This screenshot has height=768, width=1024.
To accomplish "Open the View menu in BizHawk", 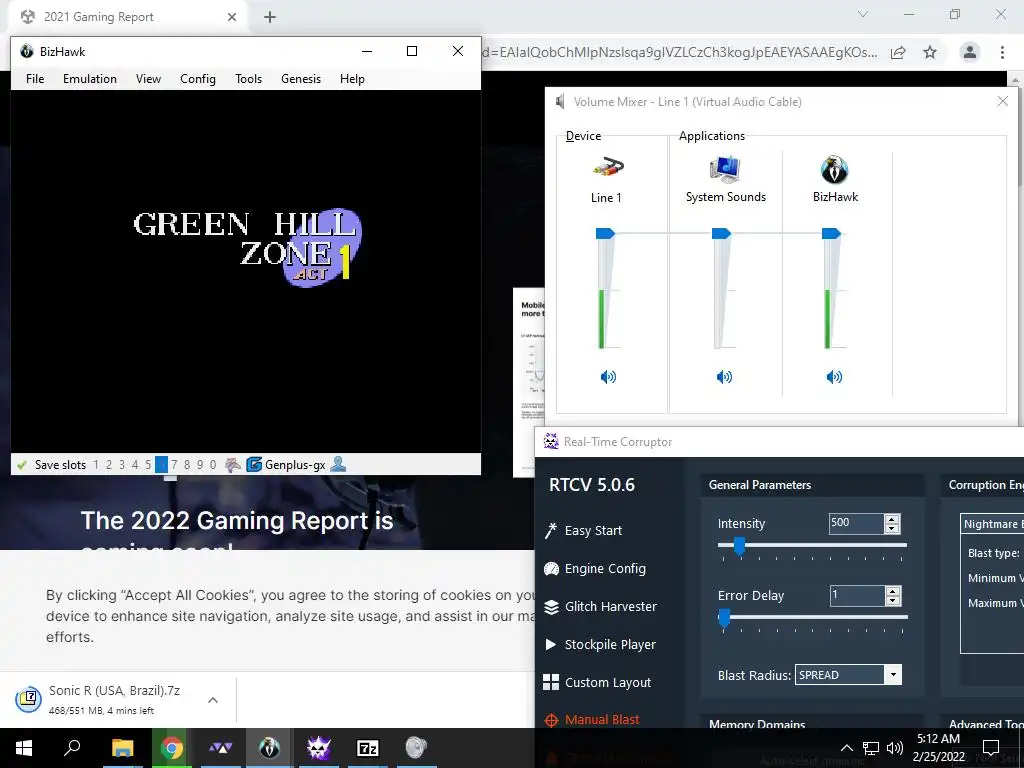I will 148,79.
